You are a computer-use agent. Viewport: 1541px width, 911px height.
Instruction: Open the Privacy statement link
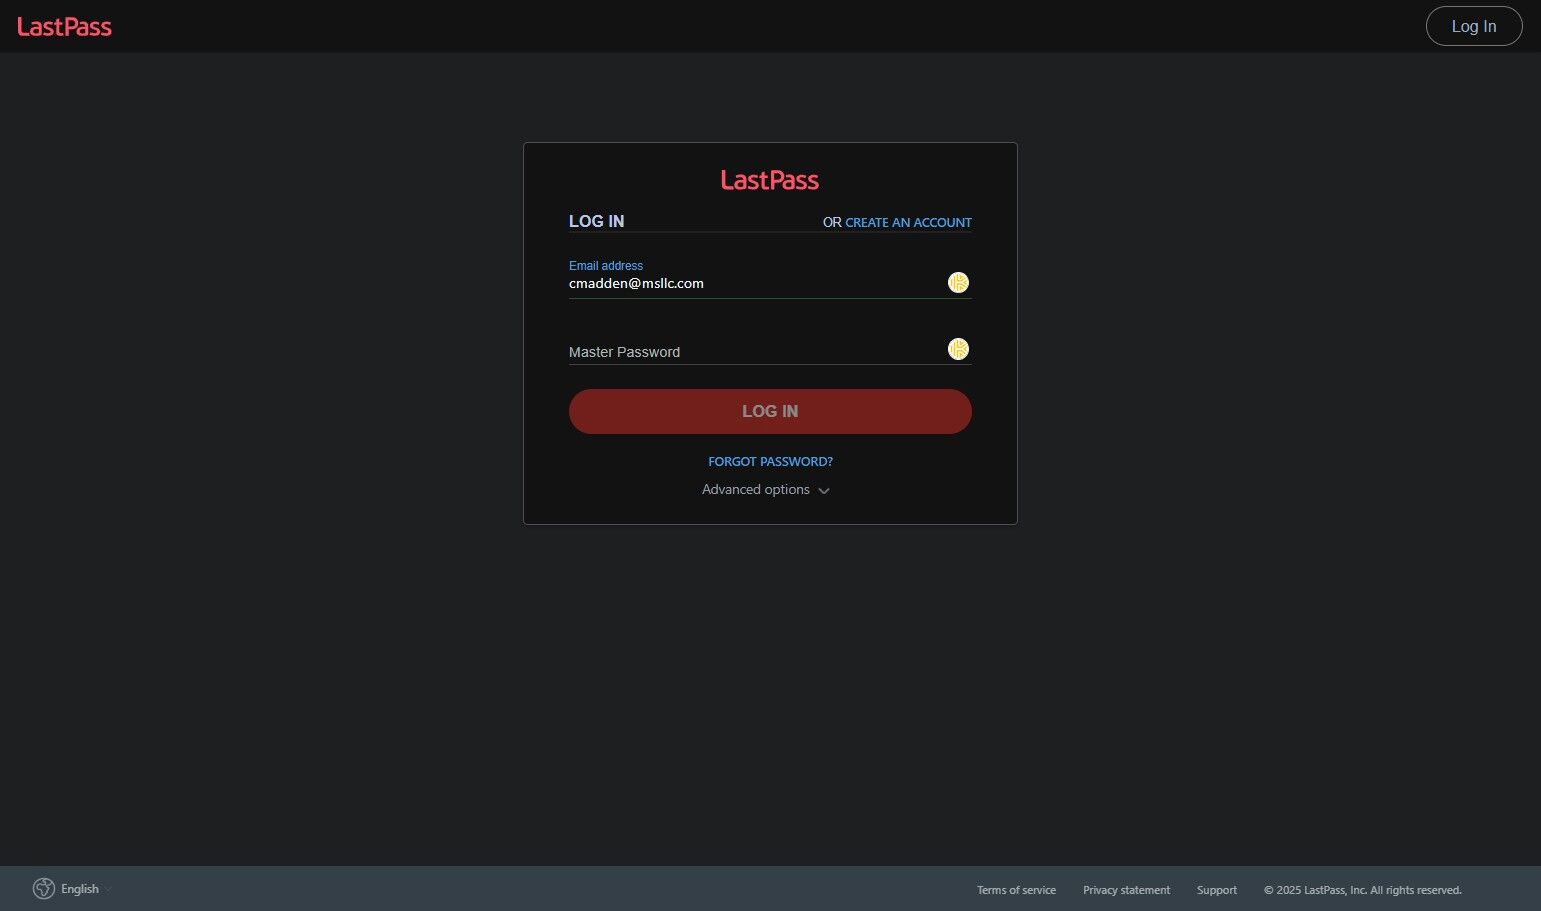1126,890
